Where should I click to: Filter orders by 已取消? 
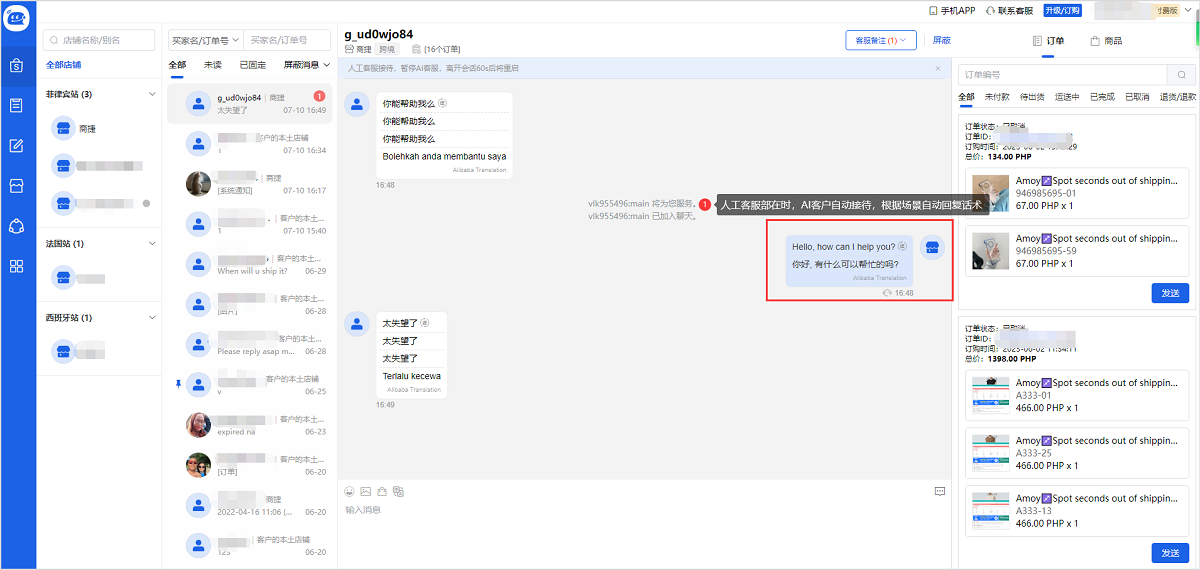pos(1137,97)
